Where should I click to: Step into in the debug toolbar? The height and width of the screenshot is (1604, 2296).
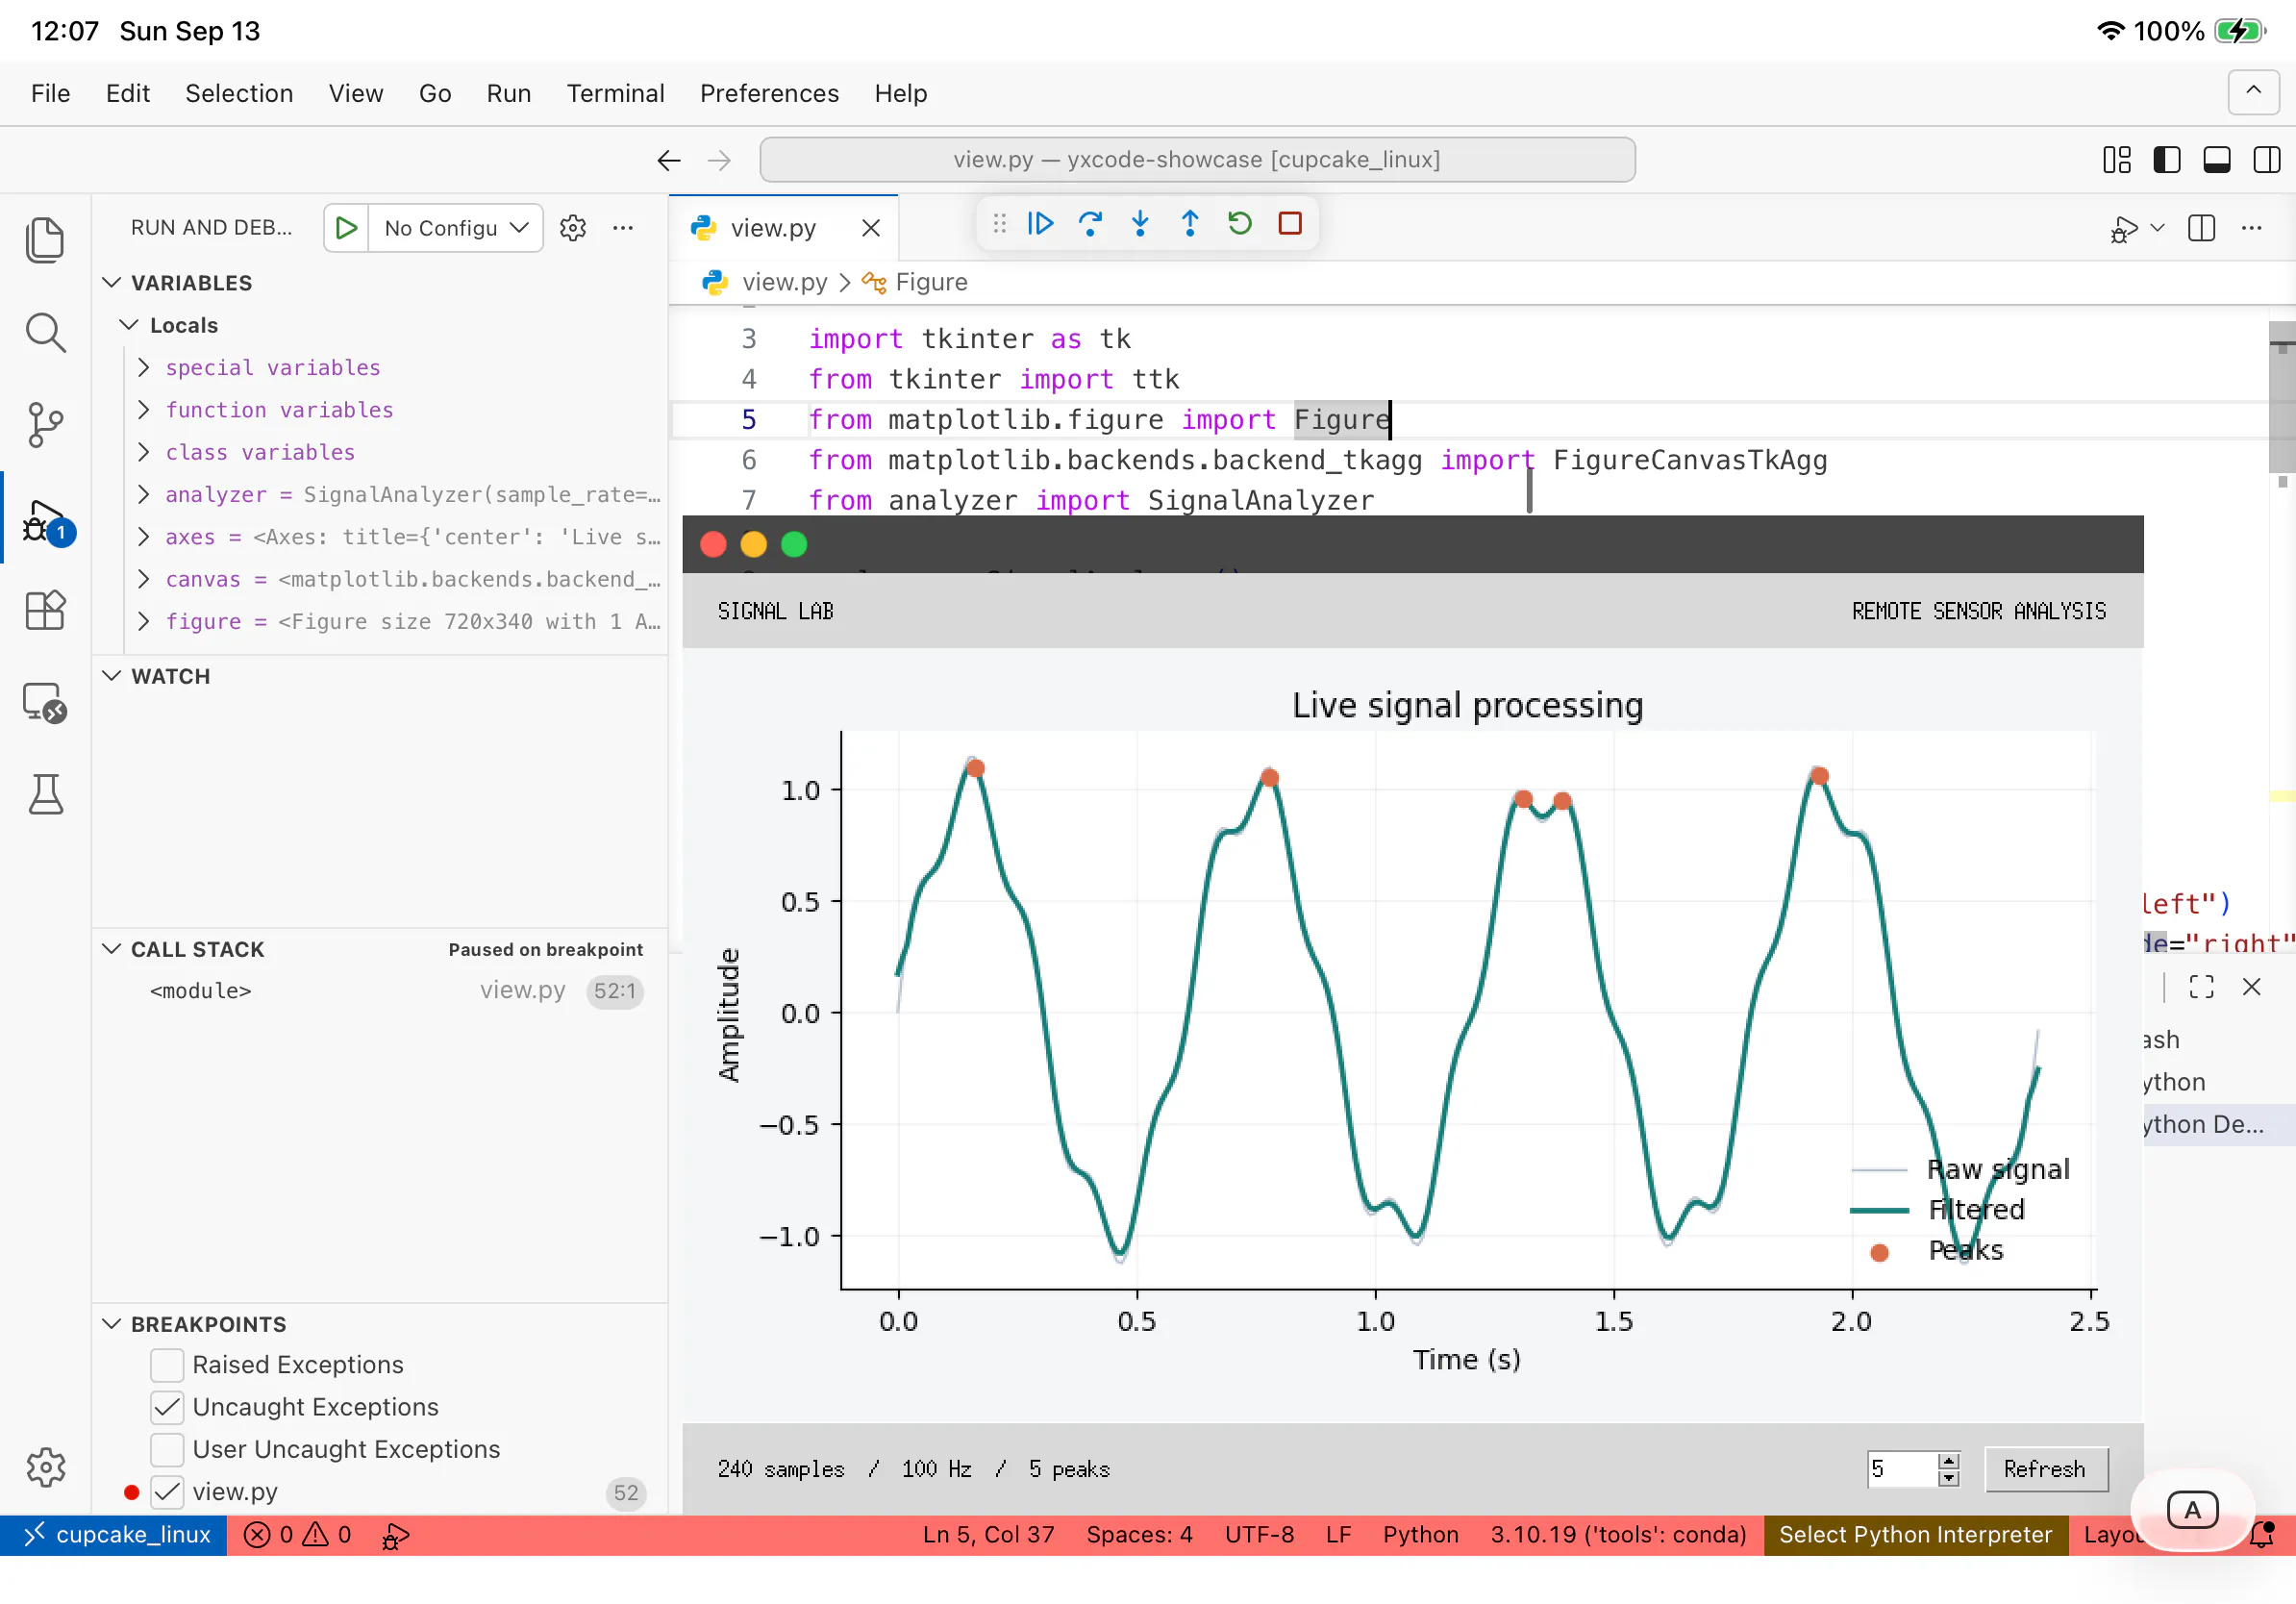pos(1140,223)
